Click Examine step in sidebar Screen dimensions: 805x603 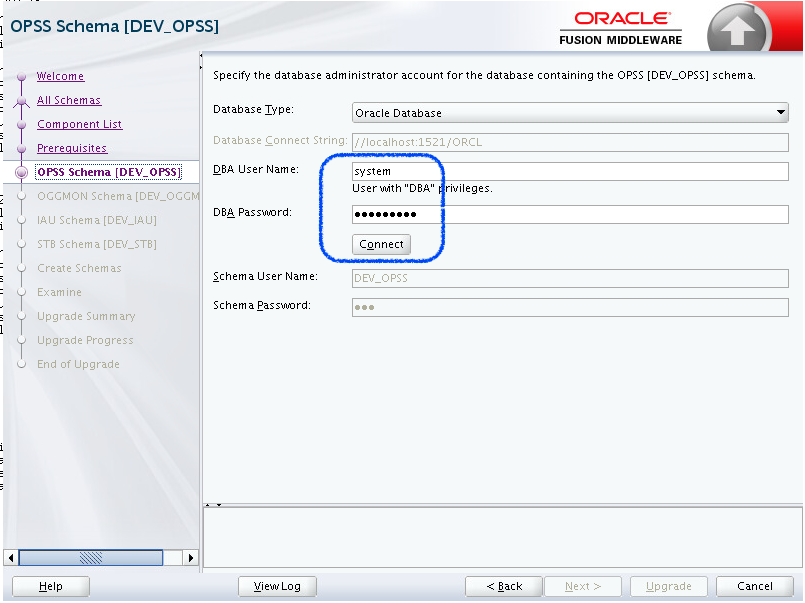[59, 293]
